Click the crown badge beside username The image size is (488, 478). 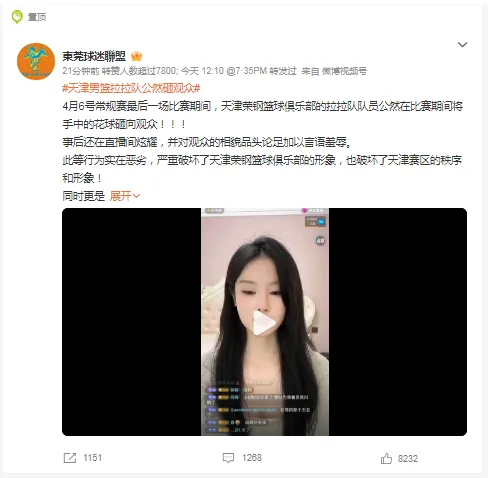pyautogui.click(x=137, y=56)
